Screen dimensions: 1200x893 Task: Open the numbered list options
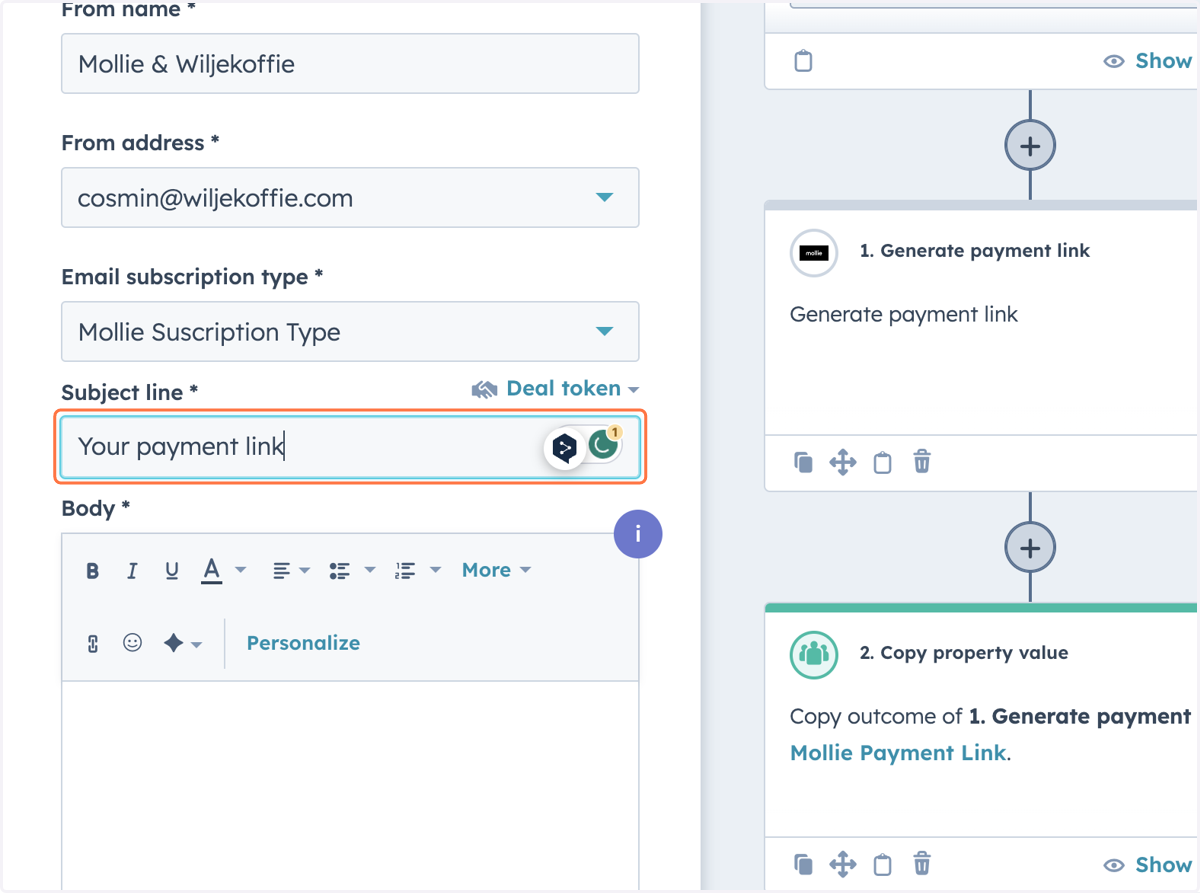pos(418,571)
